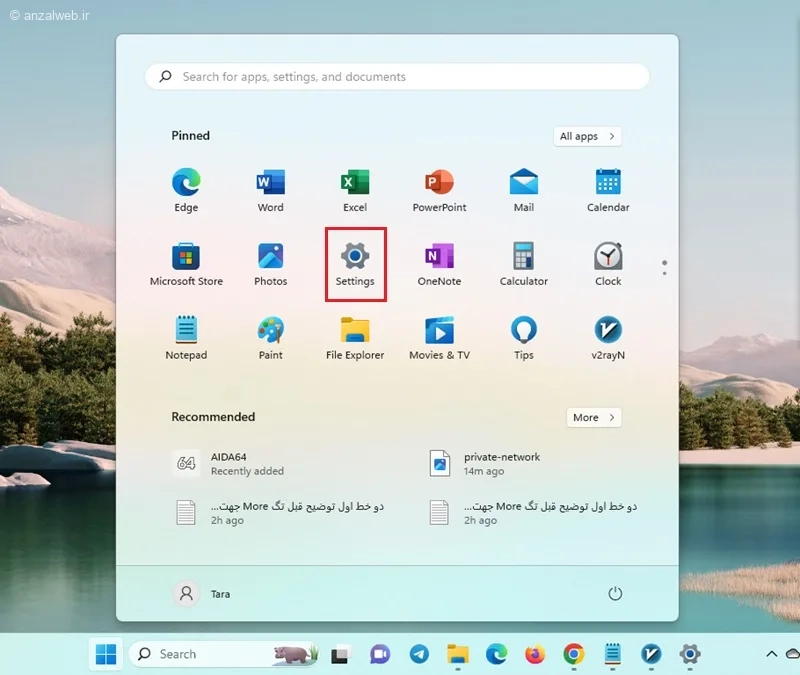Open the Tips app
The image size is (800, 675).
click(523, 338)
